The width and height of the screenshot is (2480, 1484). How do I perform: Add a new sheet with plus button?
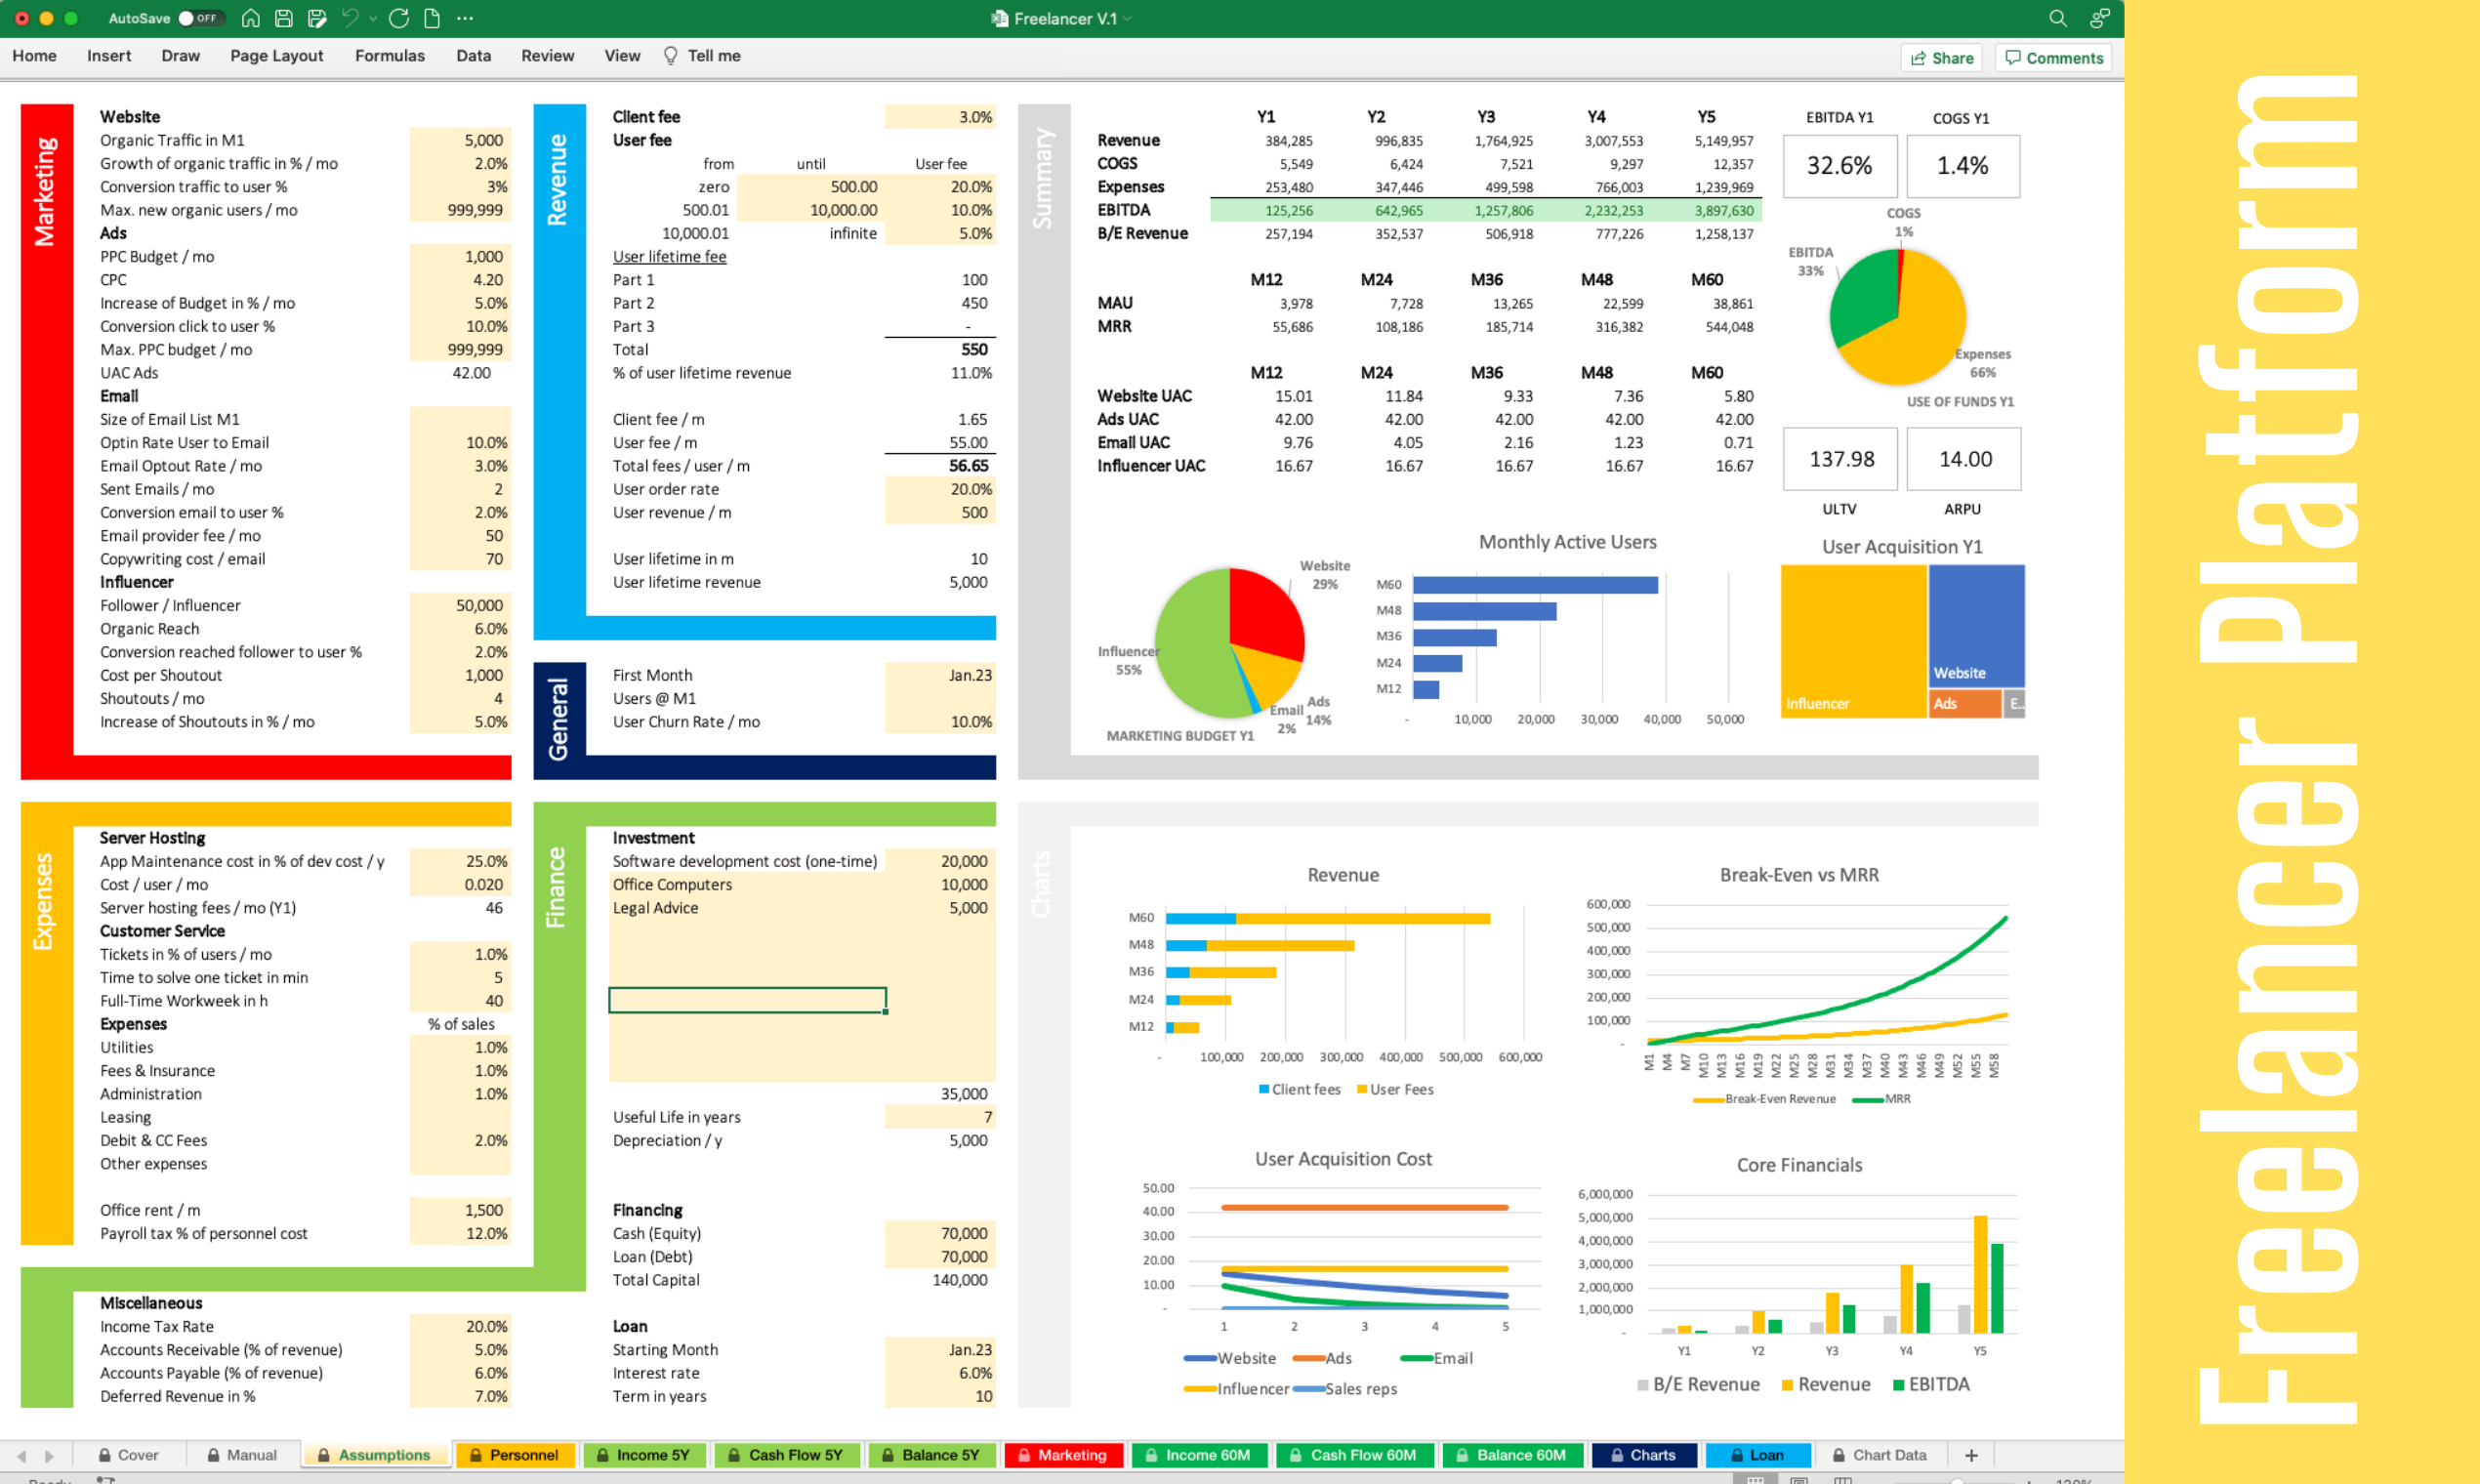[x=1971, y=1455]
